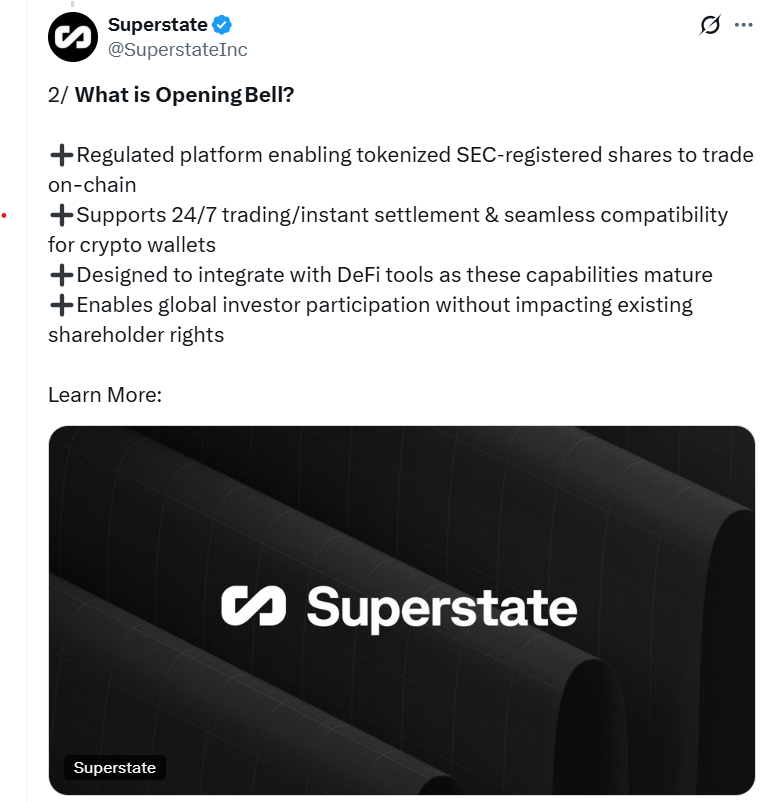
Task: Click the plus icon before Regulated platform line
Action: 61,156
